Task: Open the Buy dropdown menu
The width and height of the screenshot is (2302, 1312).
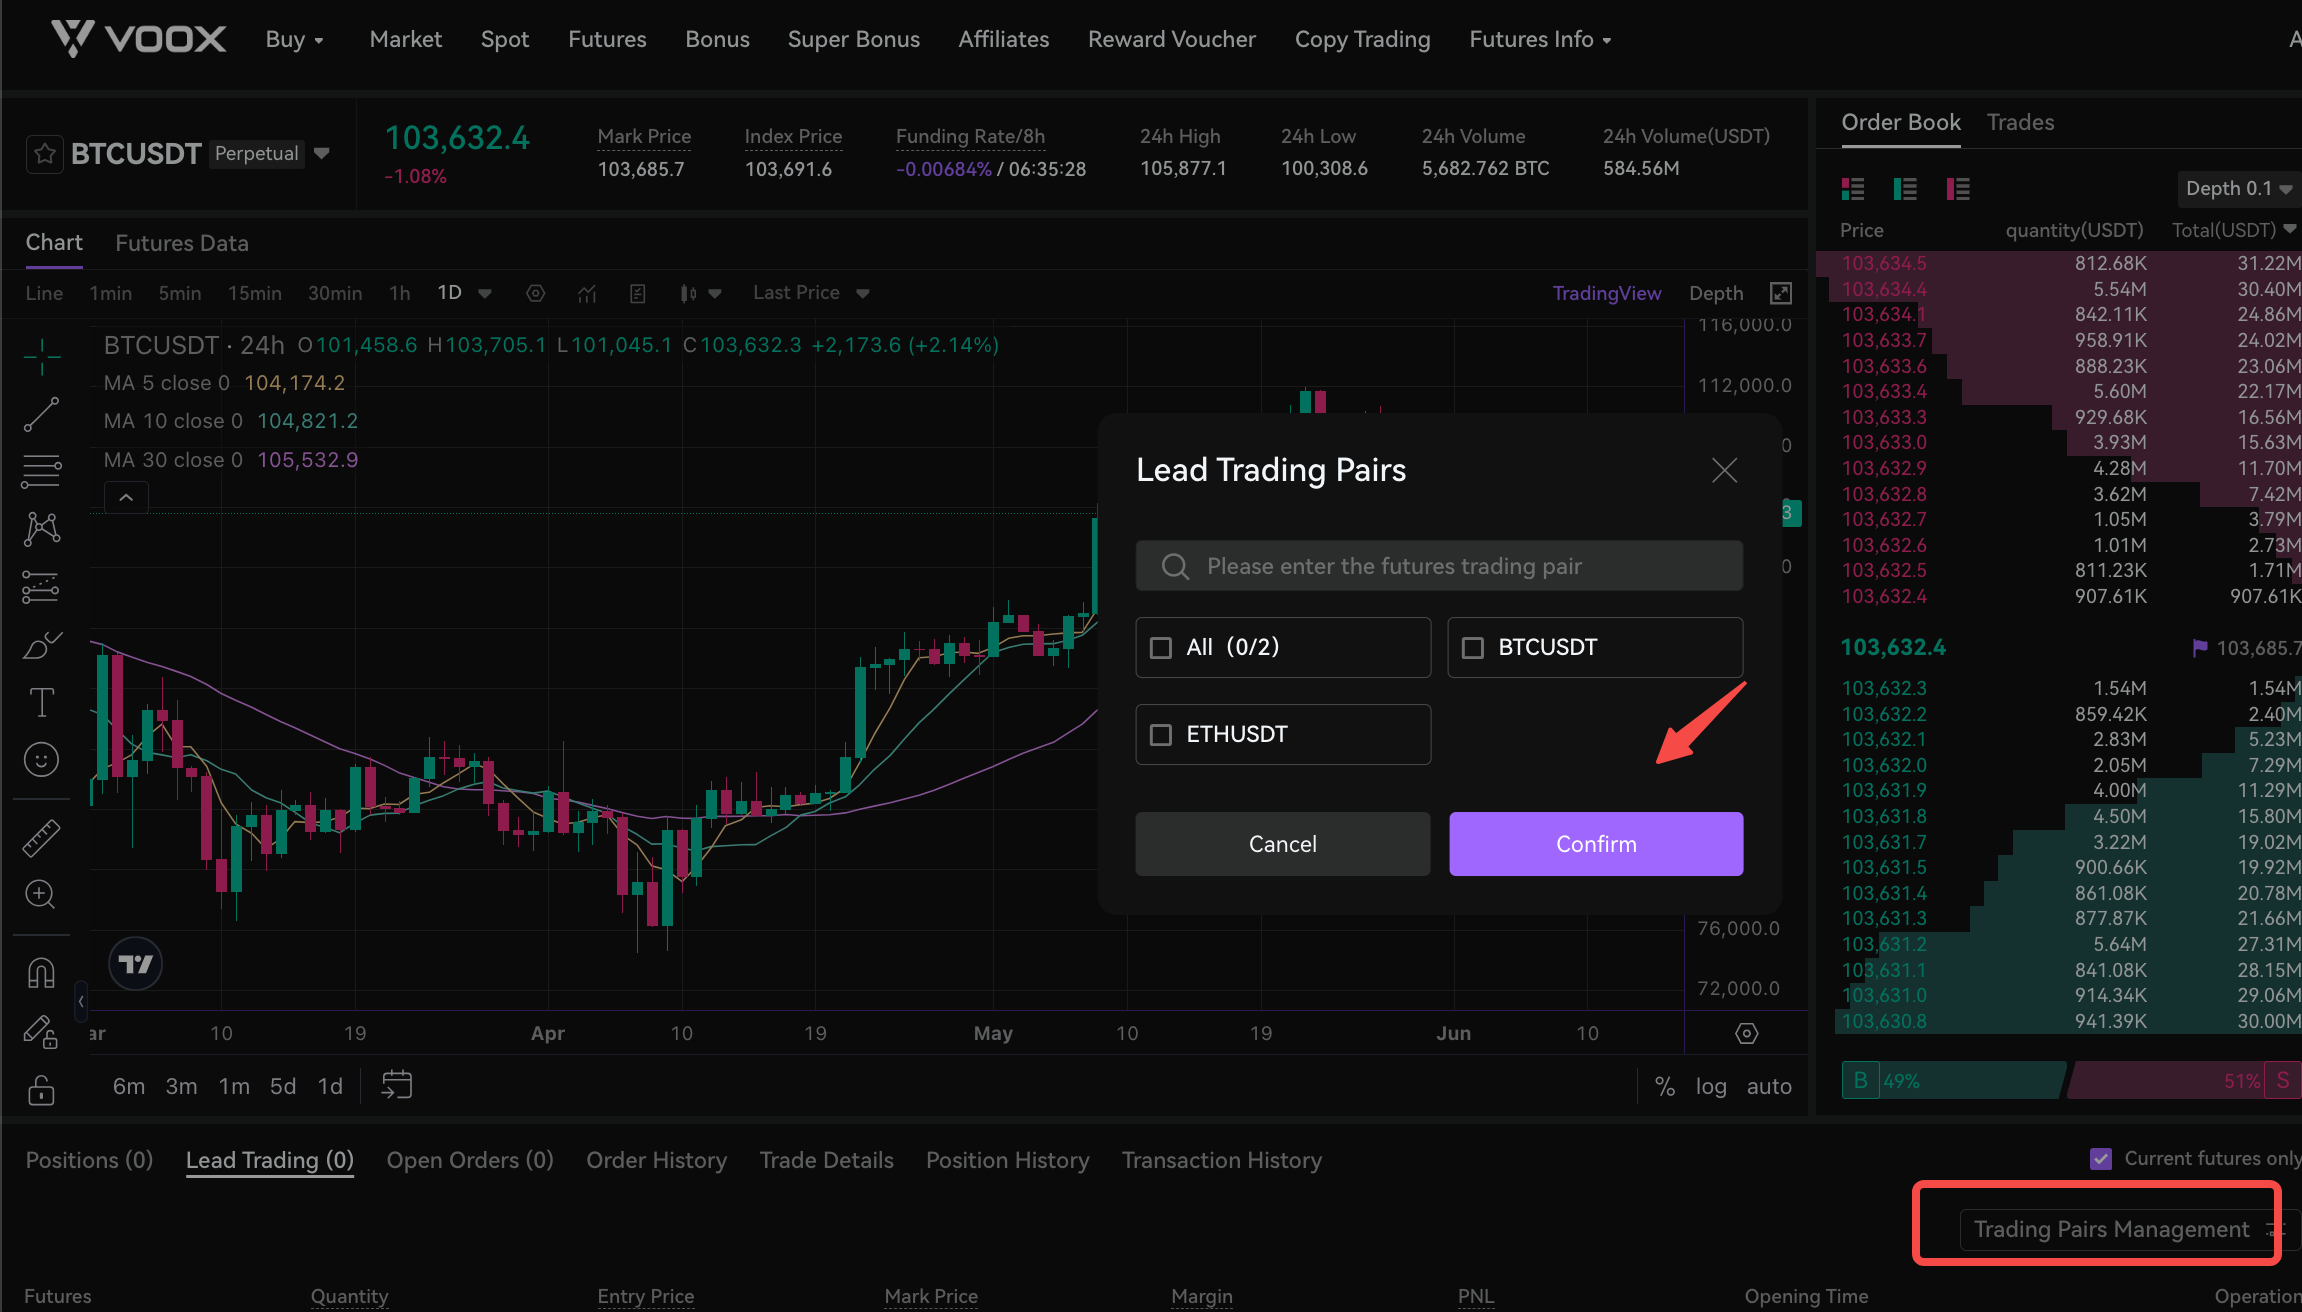Action: pos(294,40)
